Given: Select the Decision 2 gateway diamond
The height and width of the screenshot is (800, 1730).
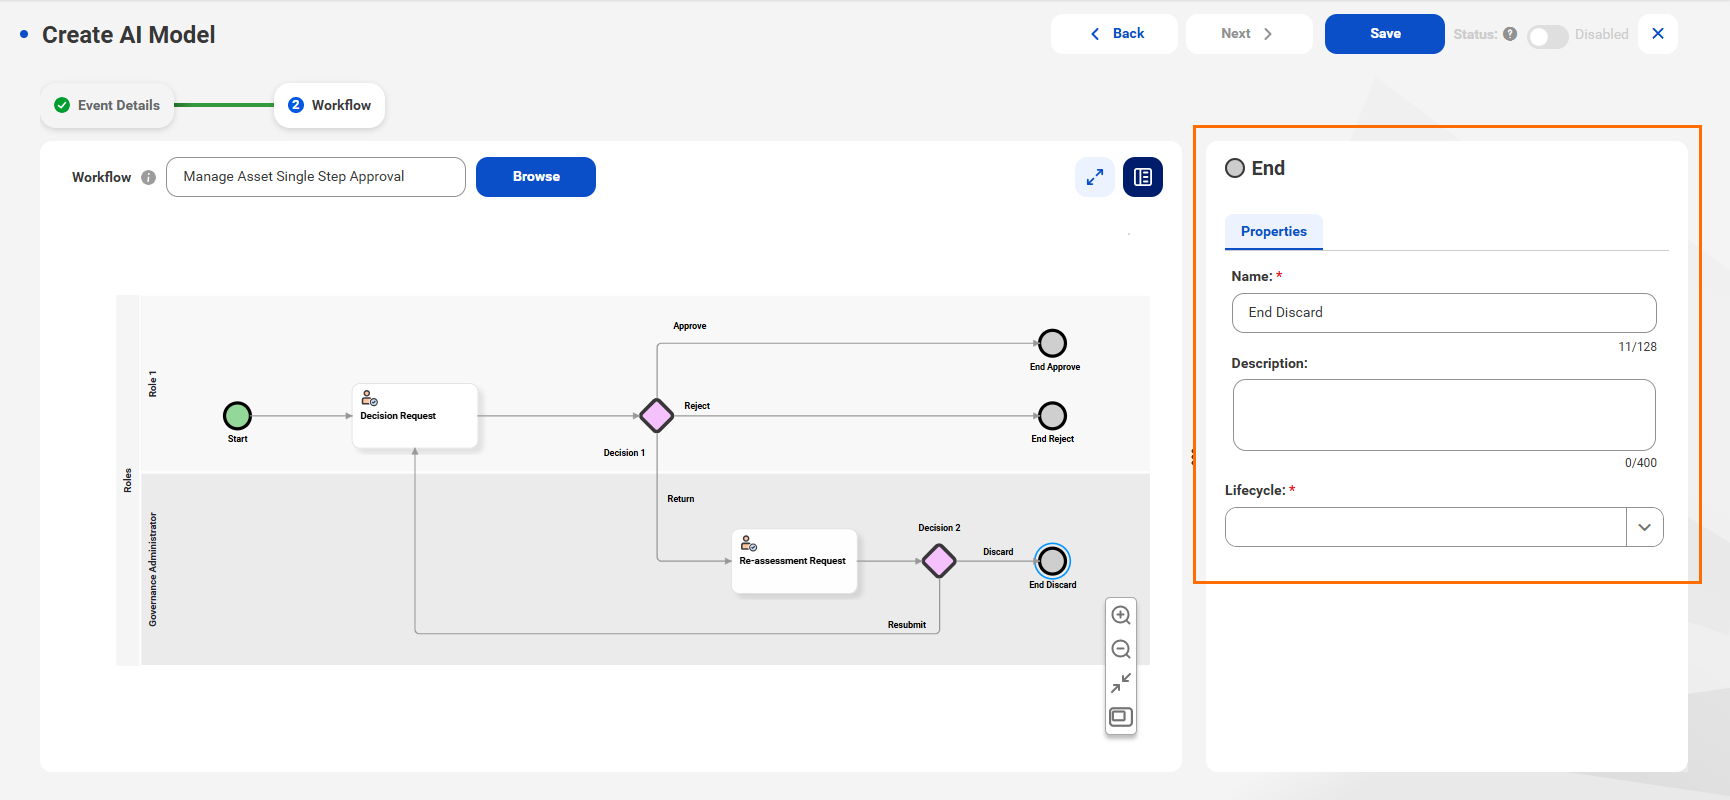Looking at the screenshot, I should click(x=938, y=561).
